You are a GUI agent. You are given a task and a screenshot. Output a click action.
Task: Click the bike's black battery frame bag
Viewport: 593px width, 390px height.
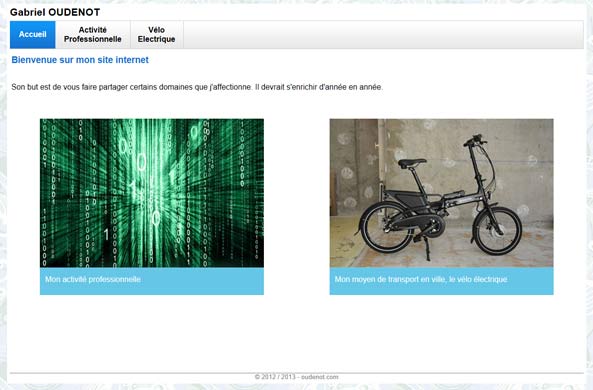(x=407, y=197)
